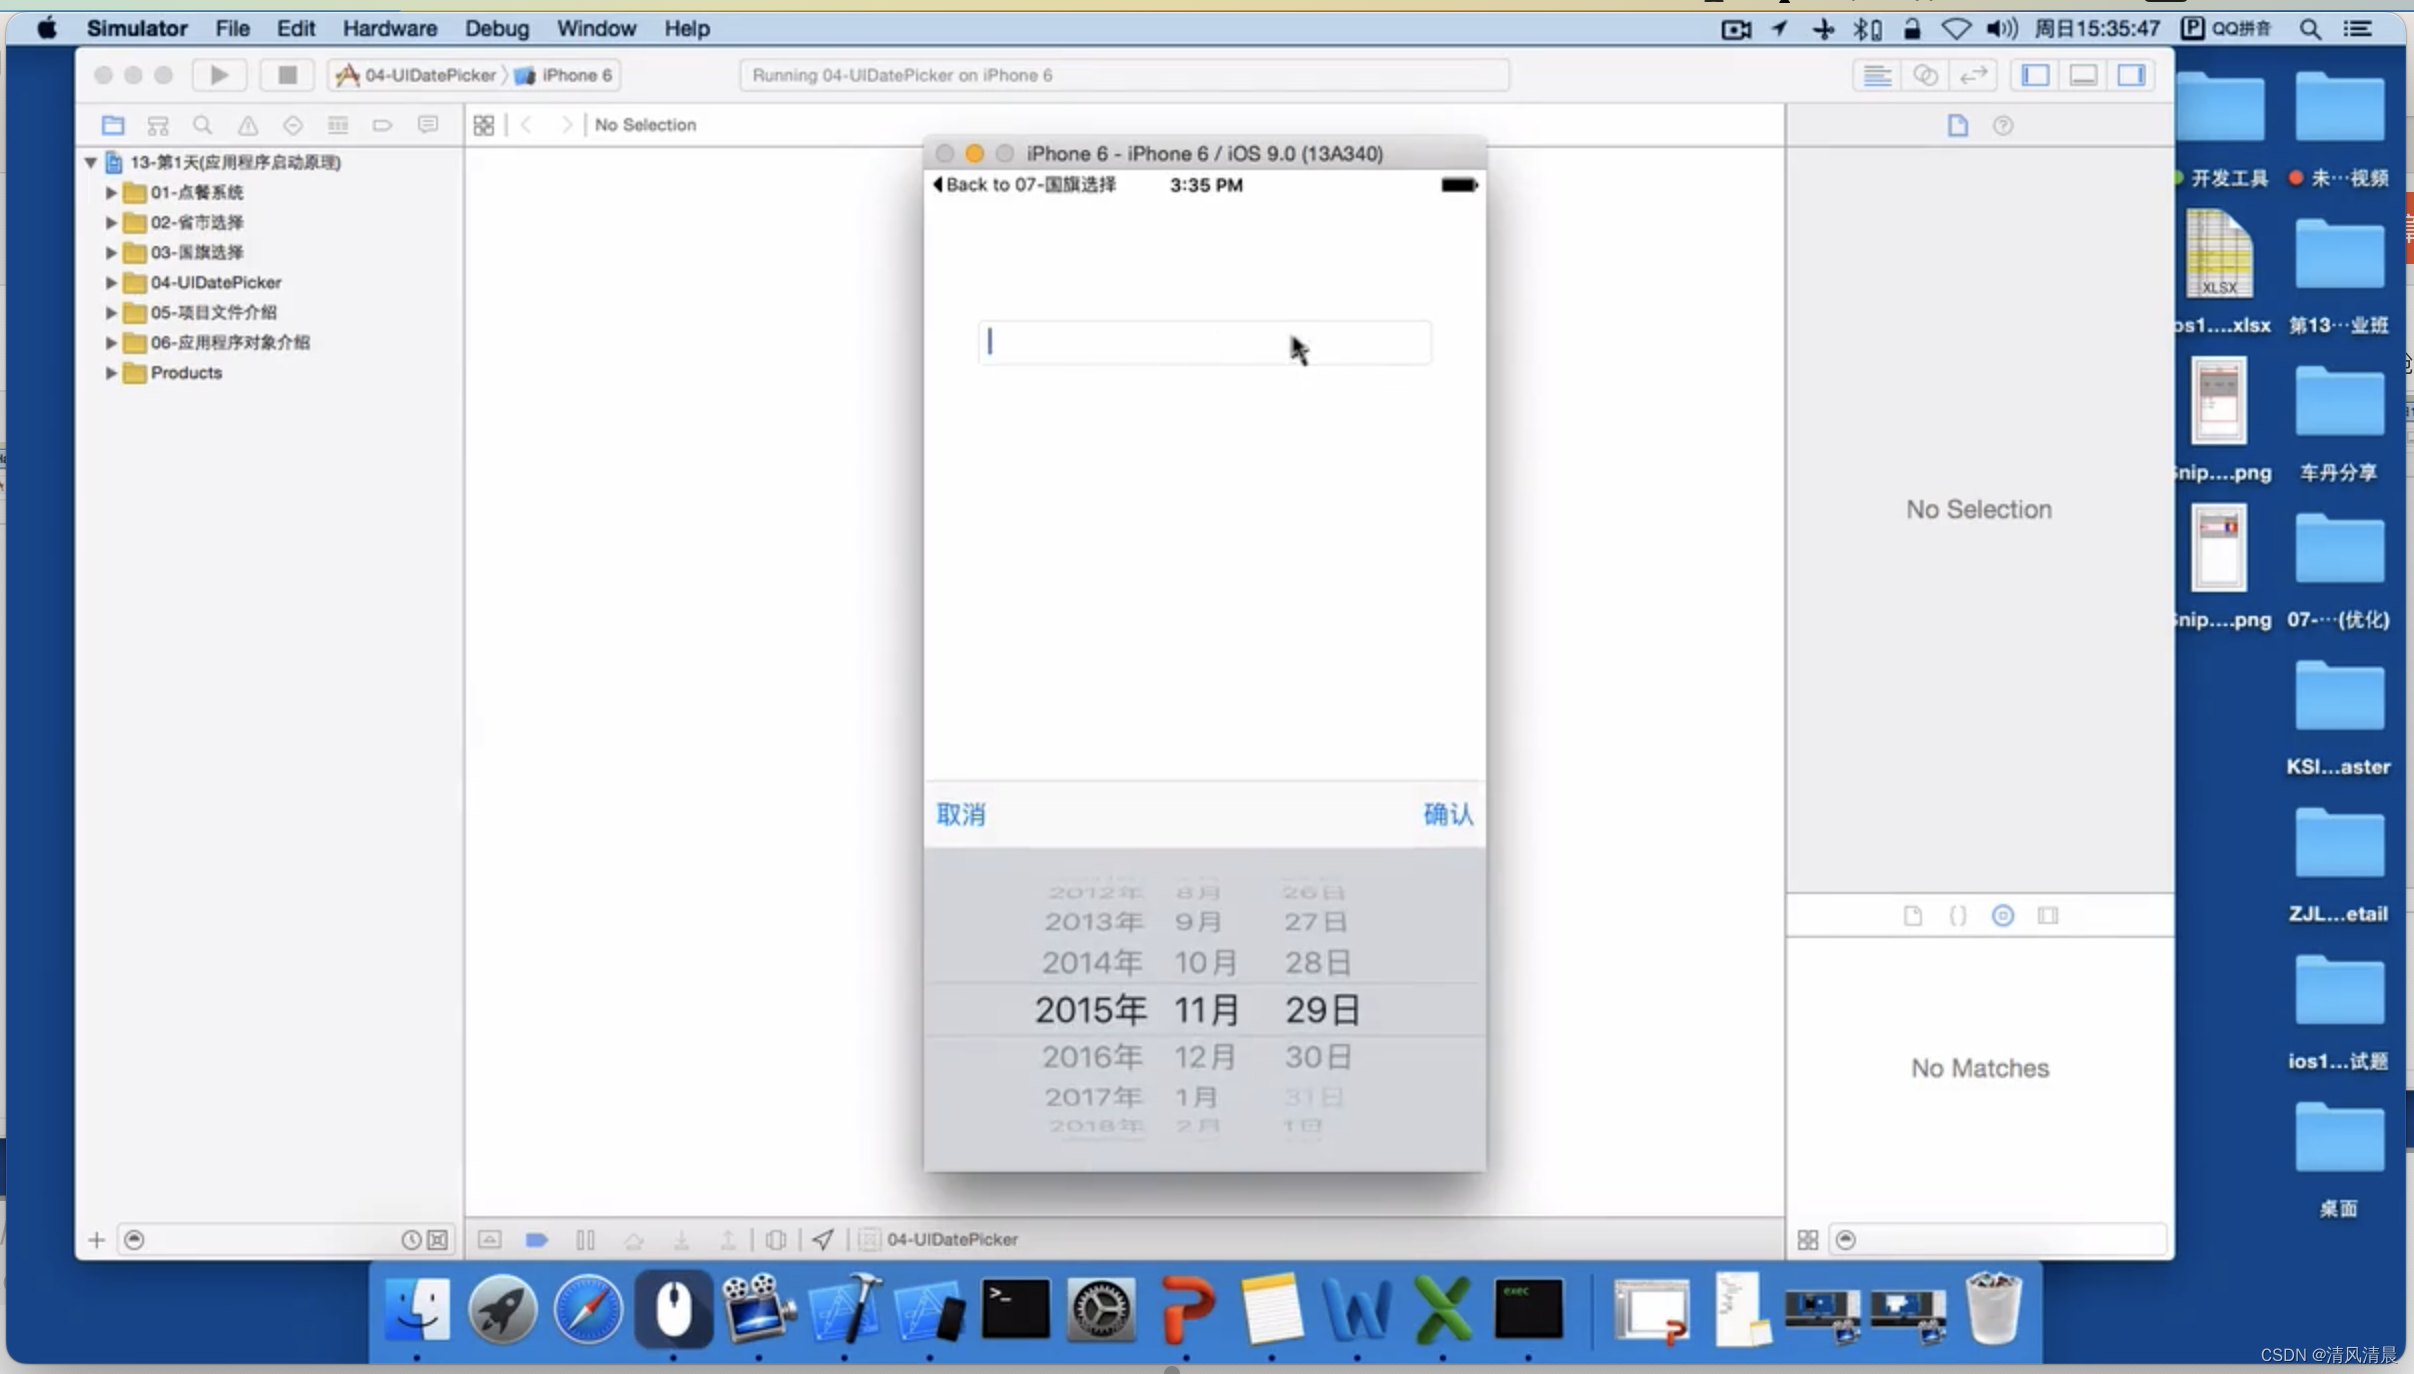Image resolution: width=2414 pixels, height=1374 pixels.
Task: Show the File Template library
Action: (1913, 915)
